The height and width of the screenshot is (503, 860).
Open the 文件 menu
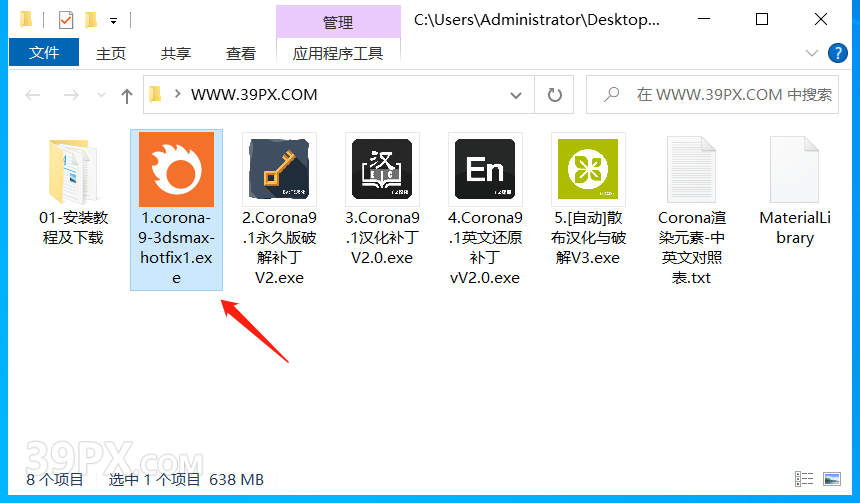44,53
